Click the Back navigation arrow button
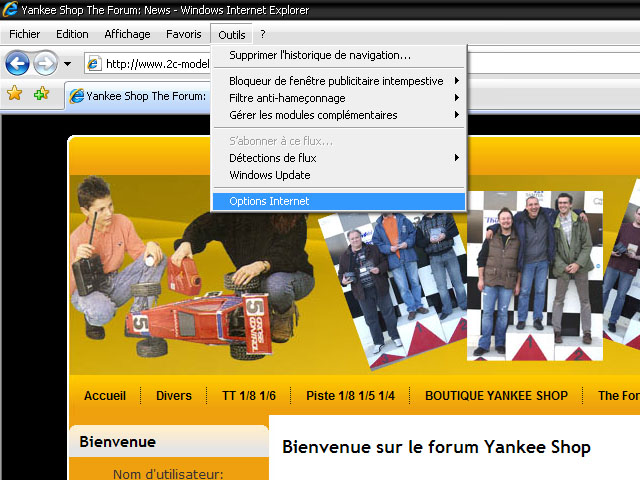640x480 pixels. click(17, 63)
